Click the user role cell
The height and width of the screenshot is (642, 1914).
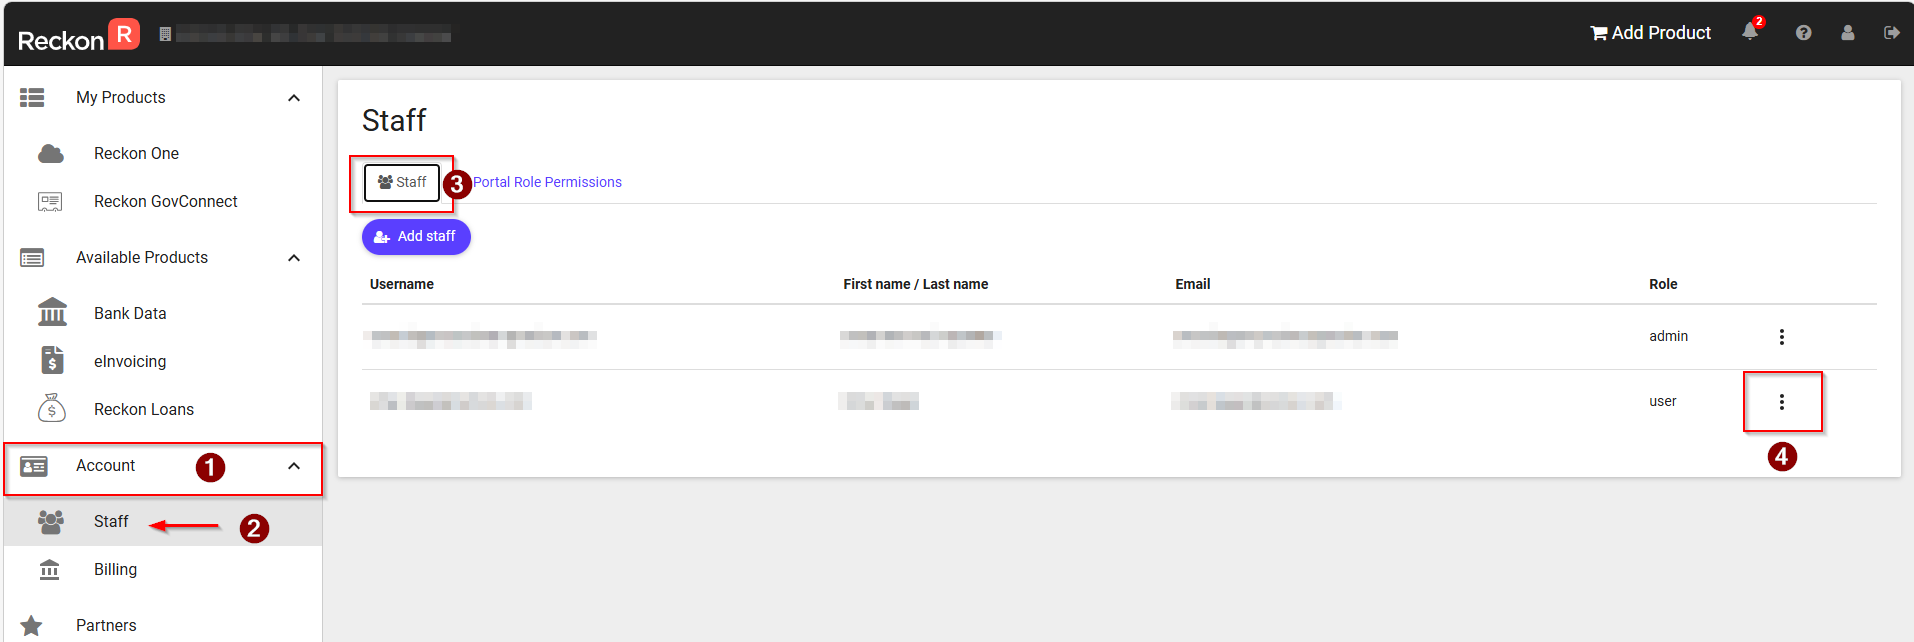[1663, 401]
